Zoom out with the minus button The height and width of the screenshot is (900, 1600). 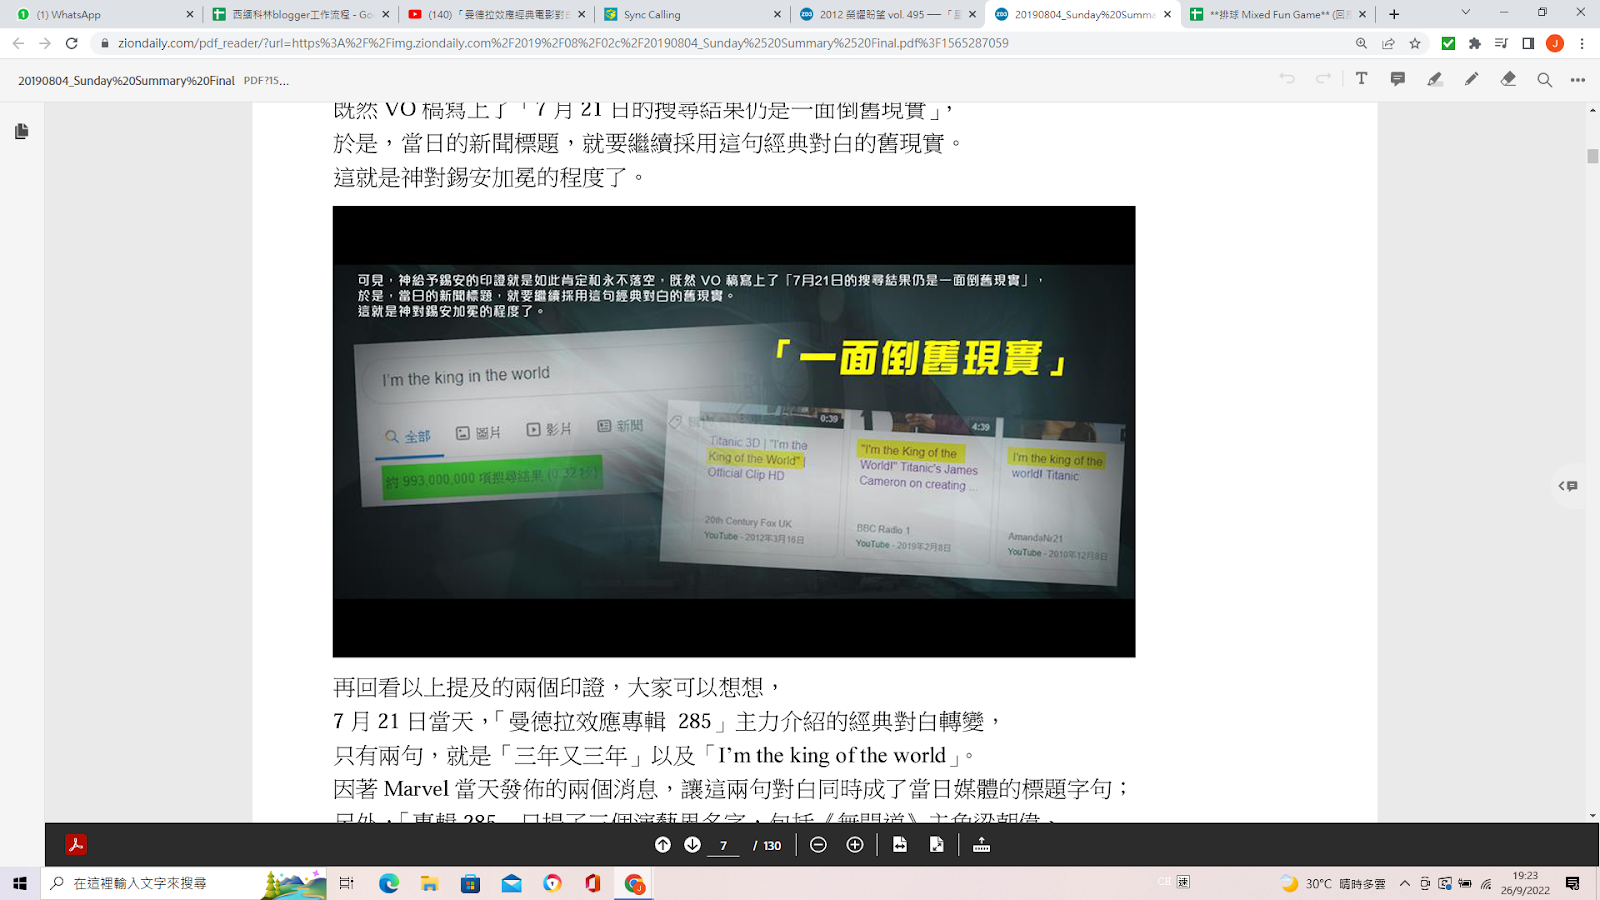click(x=818, y=845)
